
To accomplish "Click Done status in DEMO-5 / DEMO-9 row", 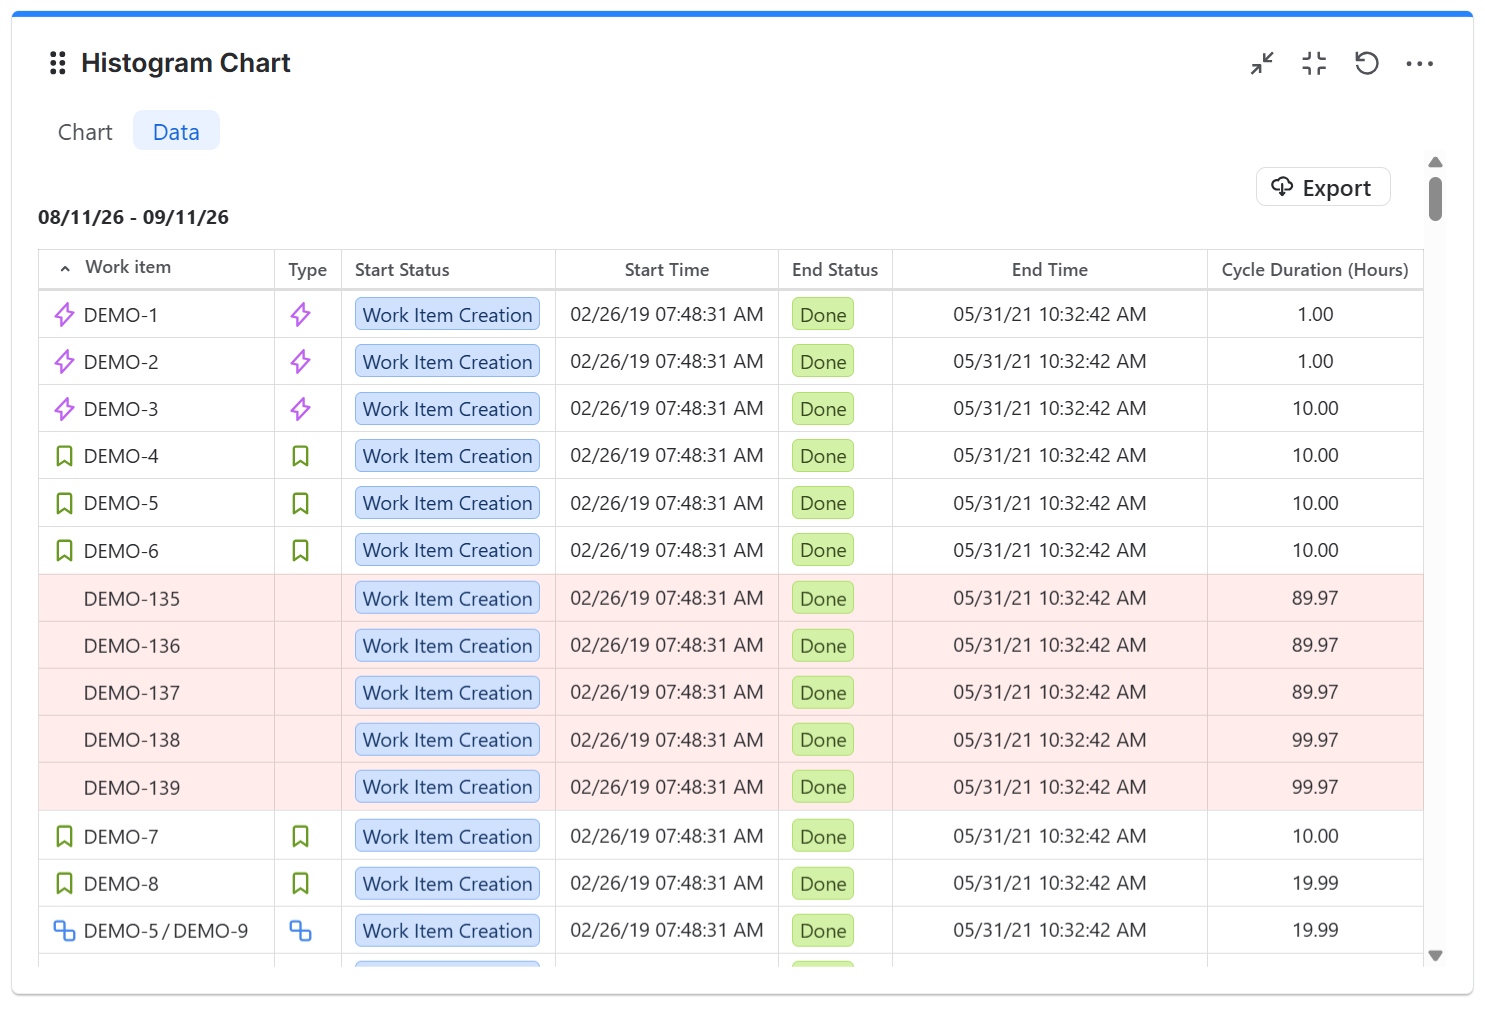I will coord(823,930).
